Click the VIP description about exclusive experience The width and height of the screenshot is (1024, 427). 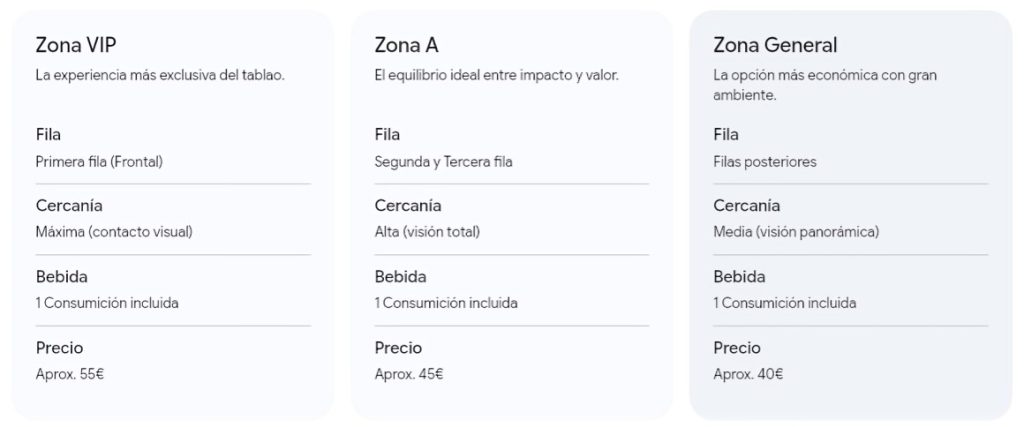(160, 75)
